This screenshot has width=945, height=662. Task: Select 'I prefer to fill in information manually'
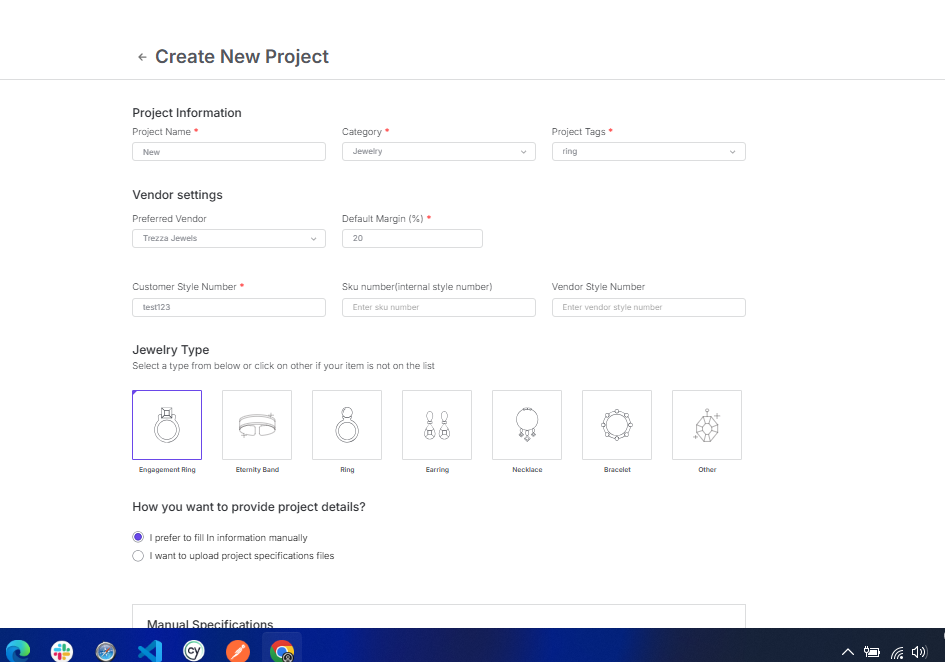coord(138,538)
